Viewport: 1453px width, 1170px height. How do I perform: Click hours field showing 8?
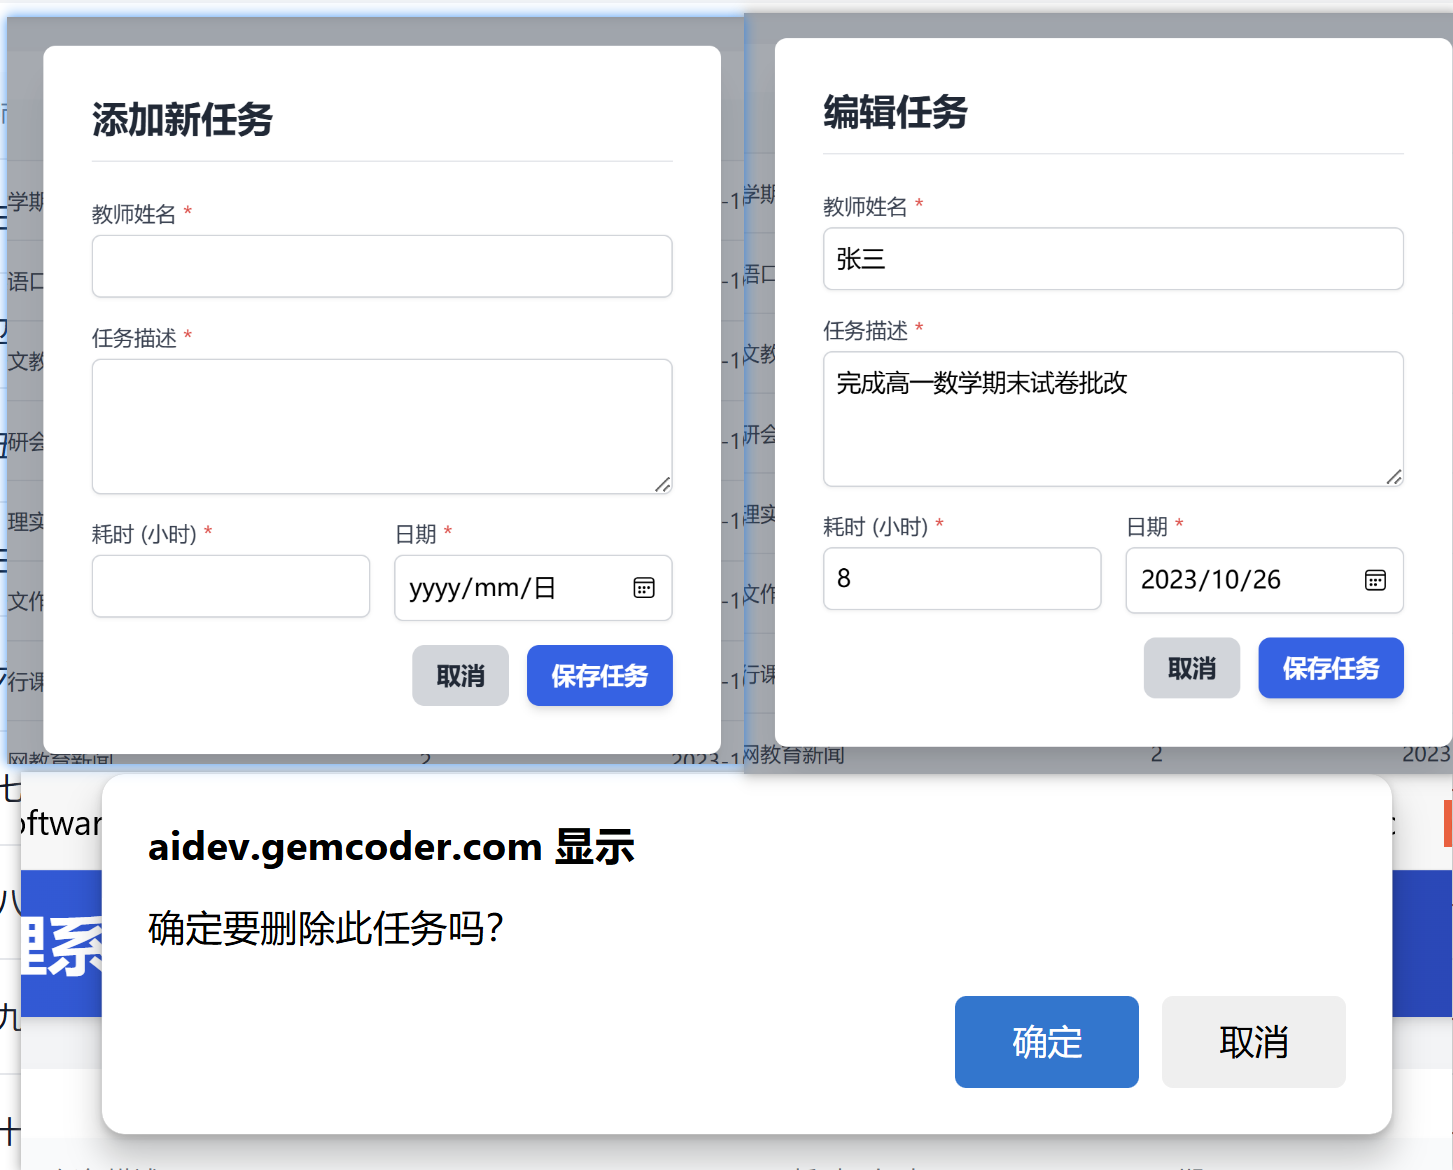pos(962,578)
